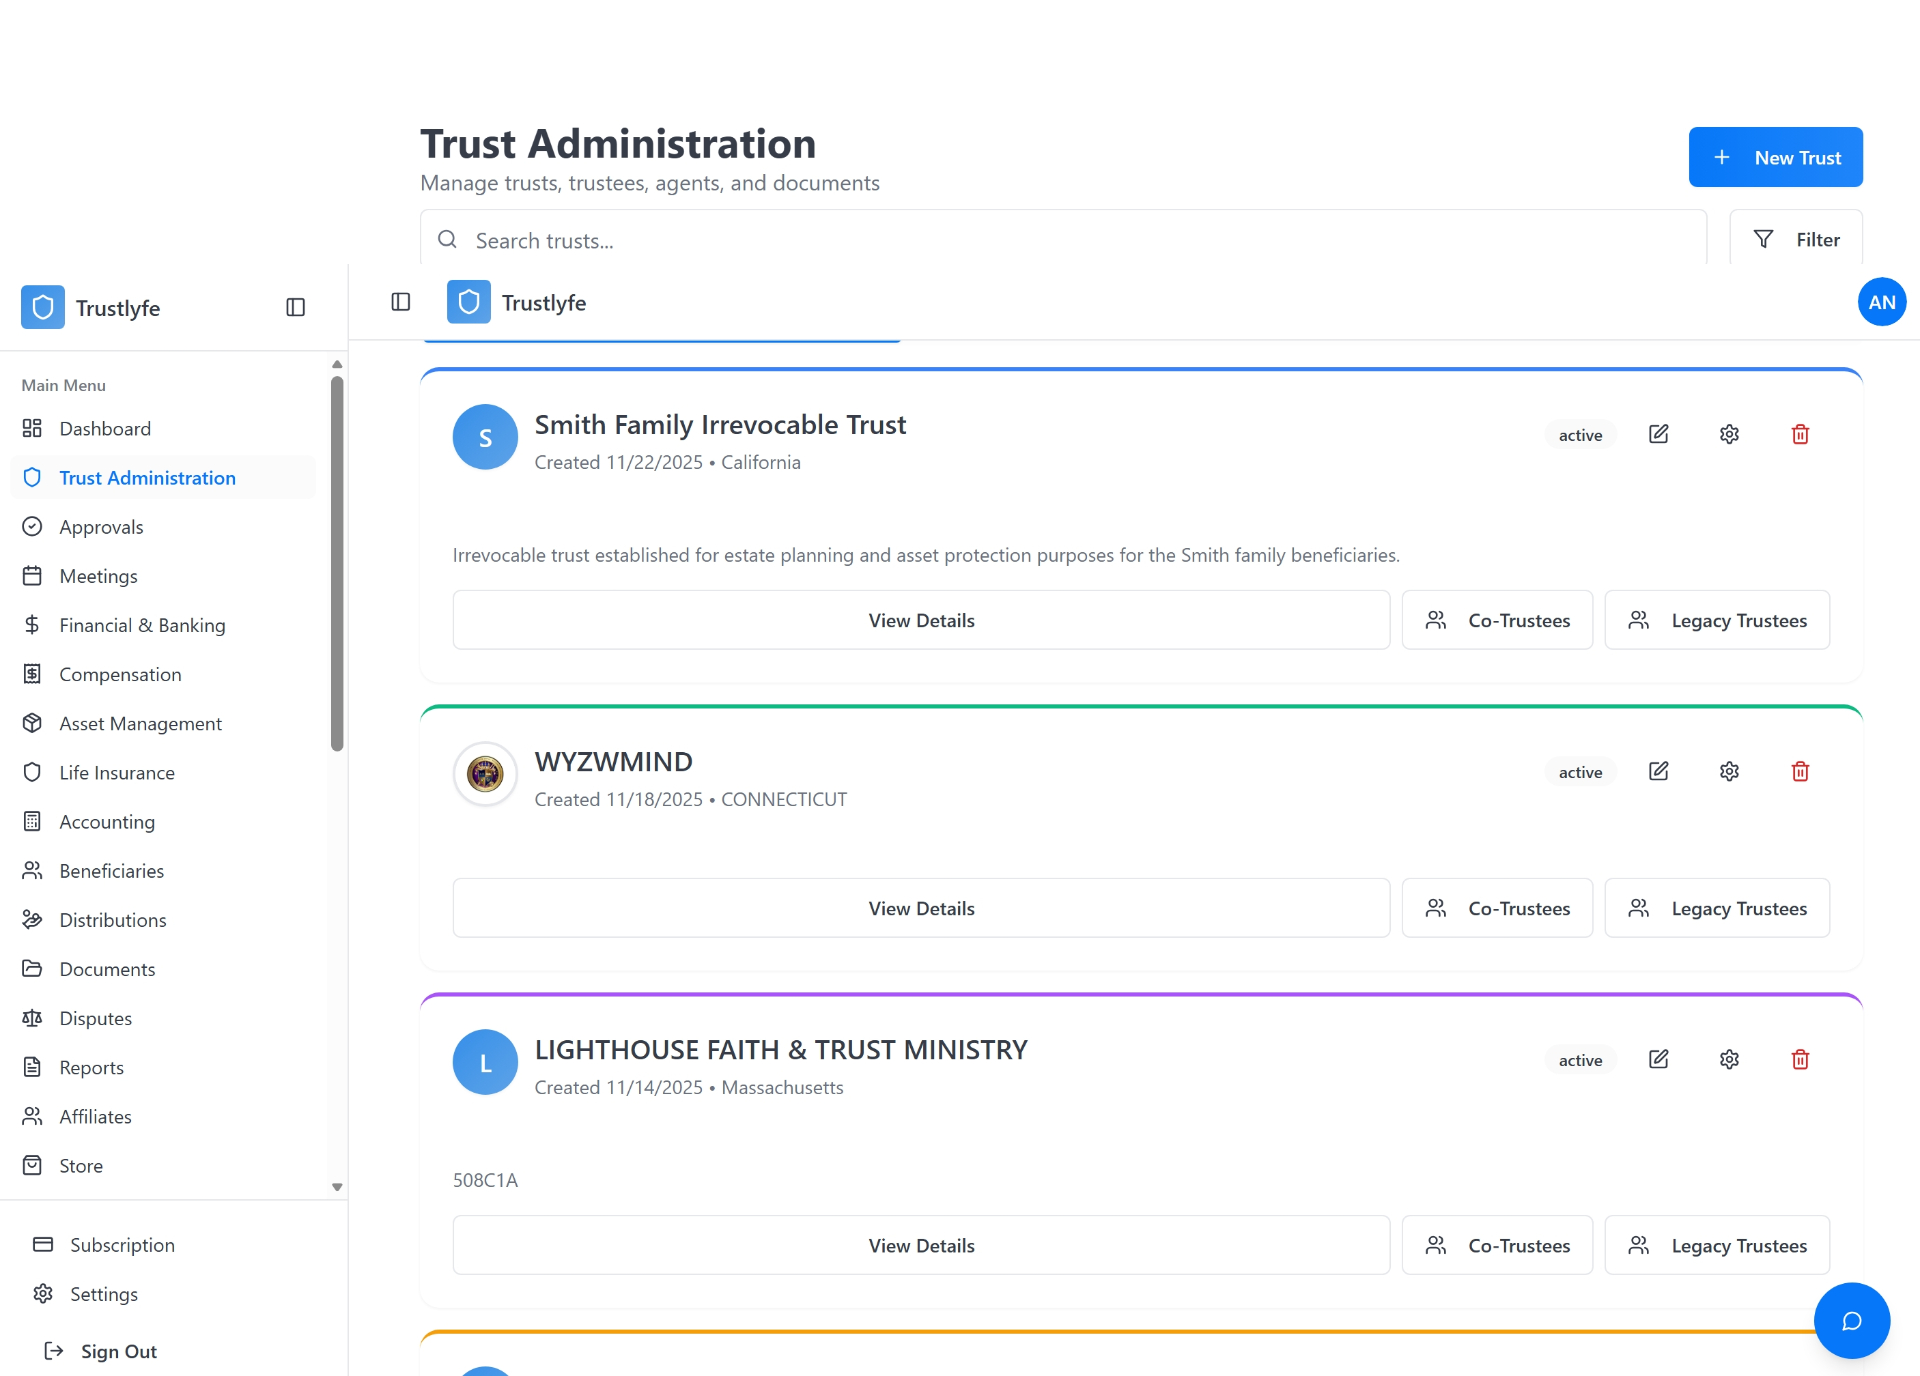Screen dimensions: 1920x1376
Task: Click the sidebar scroll down arrow
Action: click(x=337, y=1187)
